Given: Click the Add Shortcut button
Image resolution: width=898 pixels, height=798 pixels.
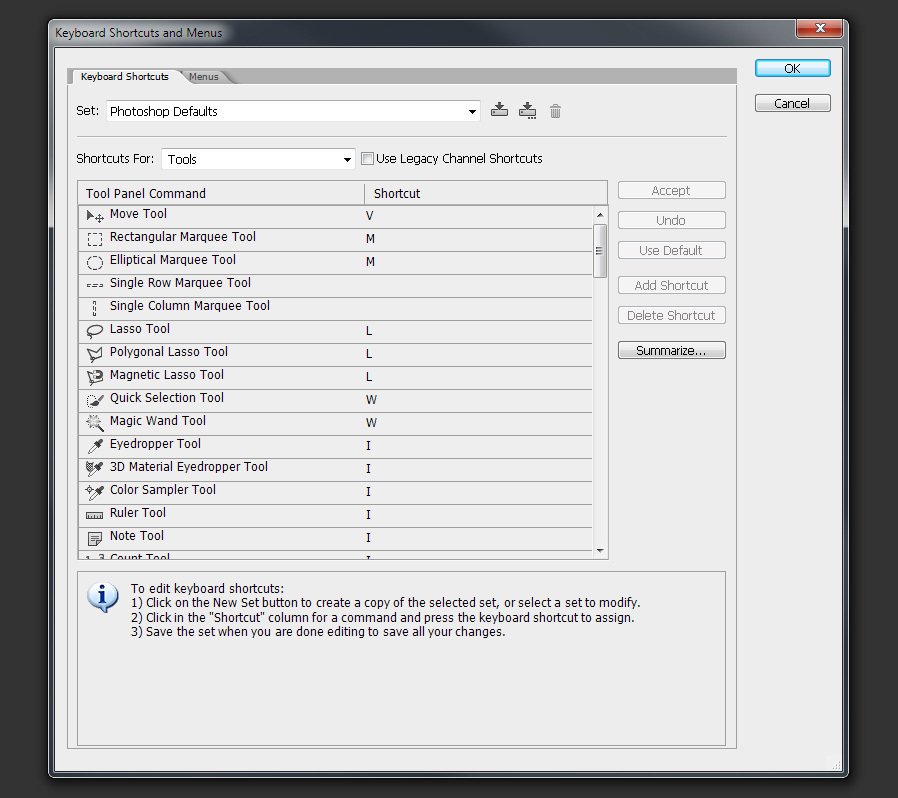Looking at the screenshot, I should pyautogui.click(x=672, y=285).
